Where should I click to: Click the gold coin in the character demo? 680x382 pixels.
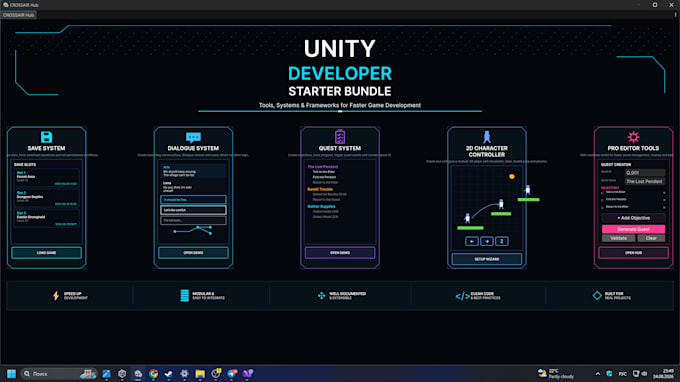(x=512, y=176)
